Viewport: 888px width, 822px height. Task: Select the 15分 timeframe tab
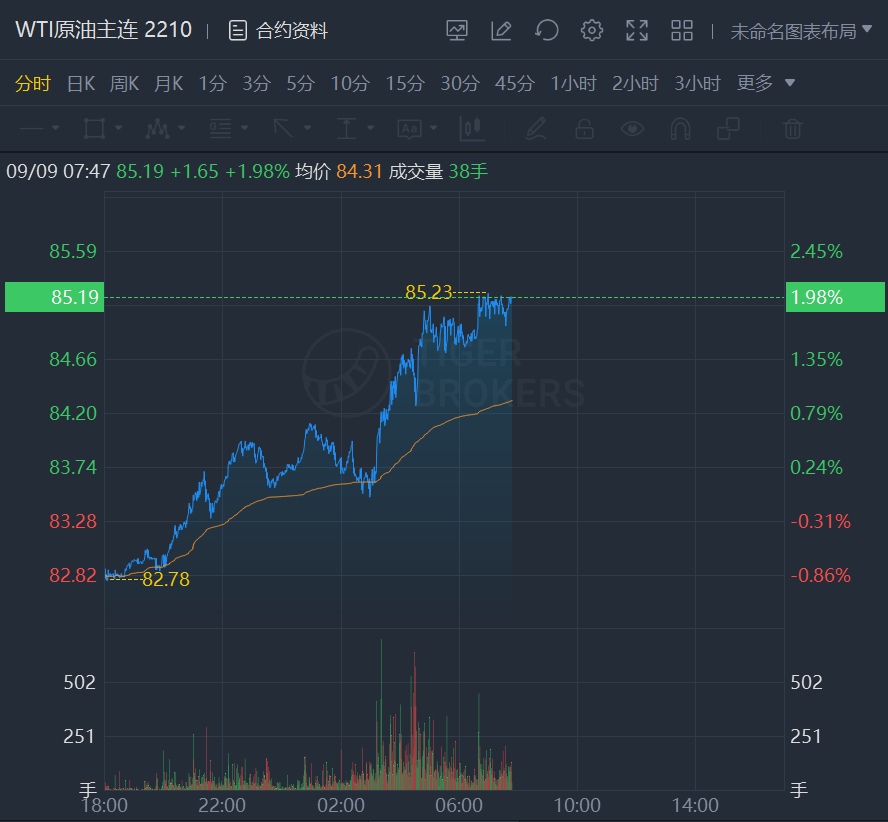click(x=405, y=84)
